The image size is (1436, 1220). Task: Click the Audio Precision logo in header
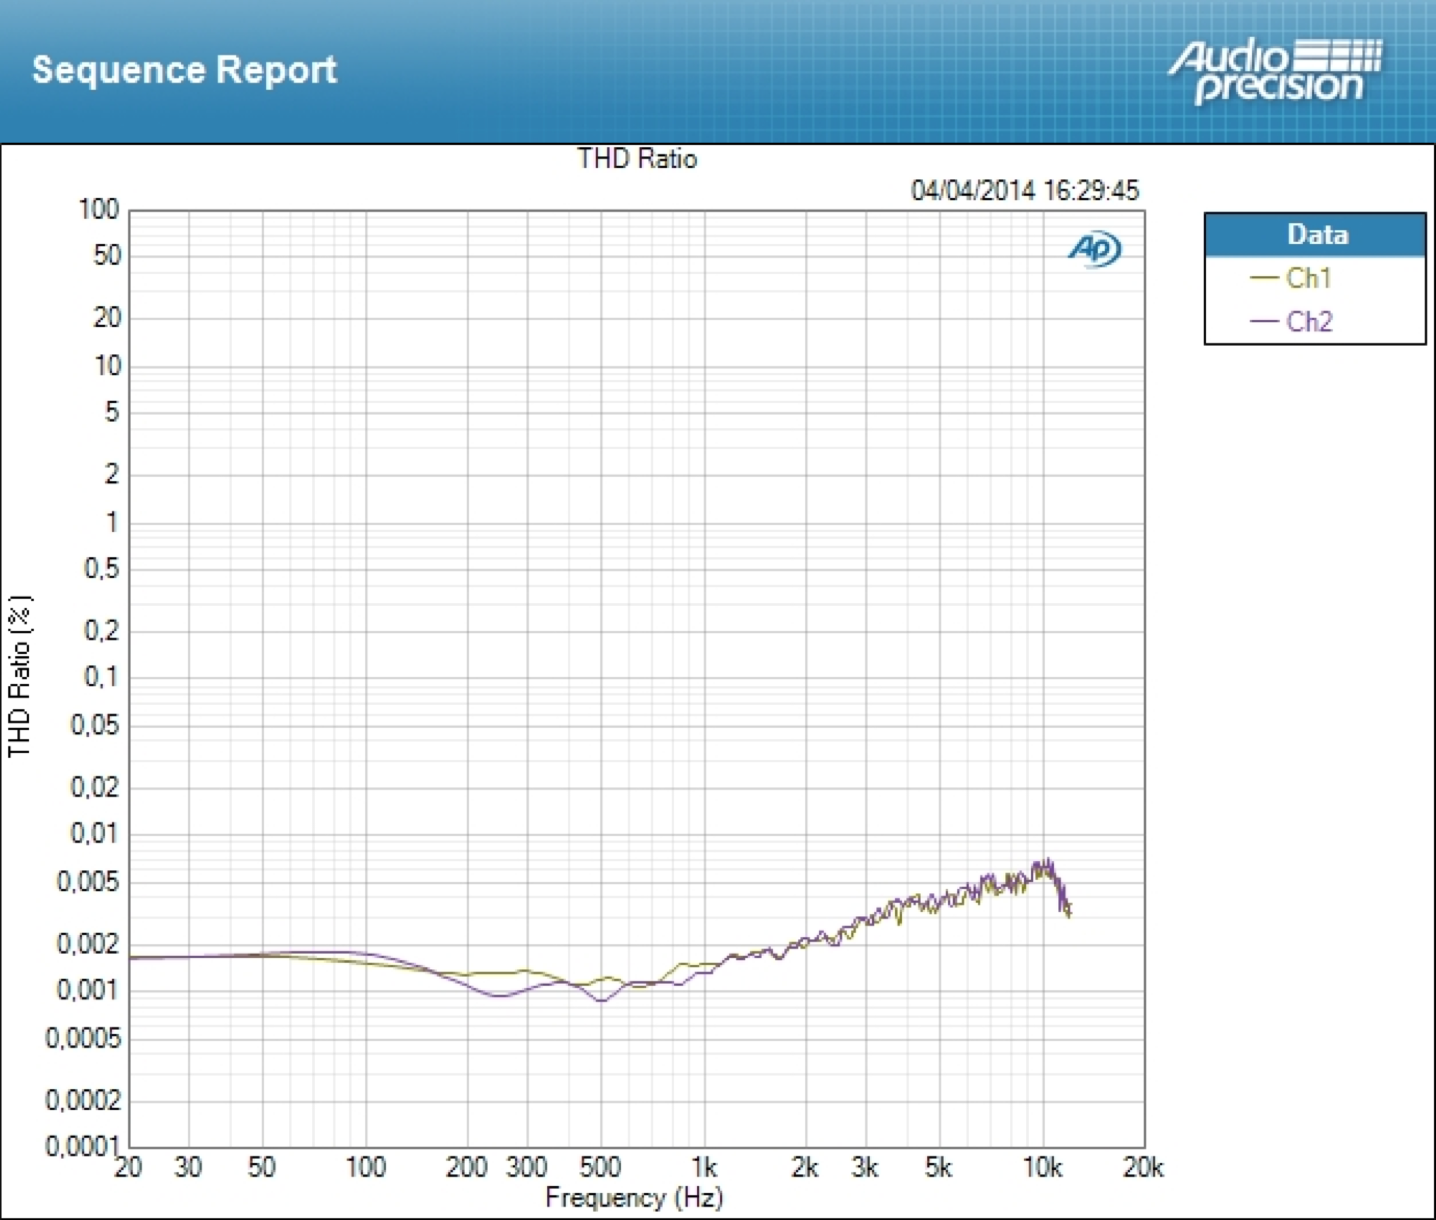[1276, 71]
